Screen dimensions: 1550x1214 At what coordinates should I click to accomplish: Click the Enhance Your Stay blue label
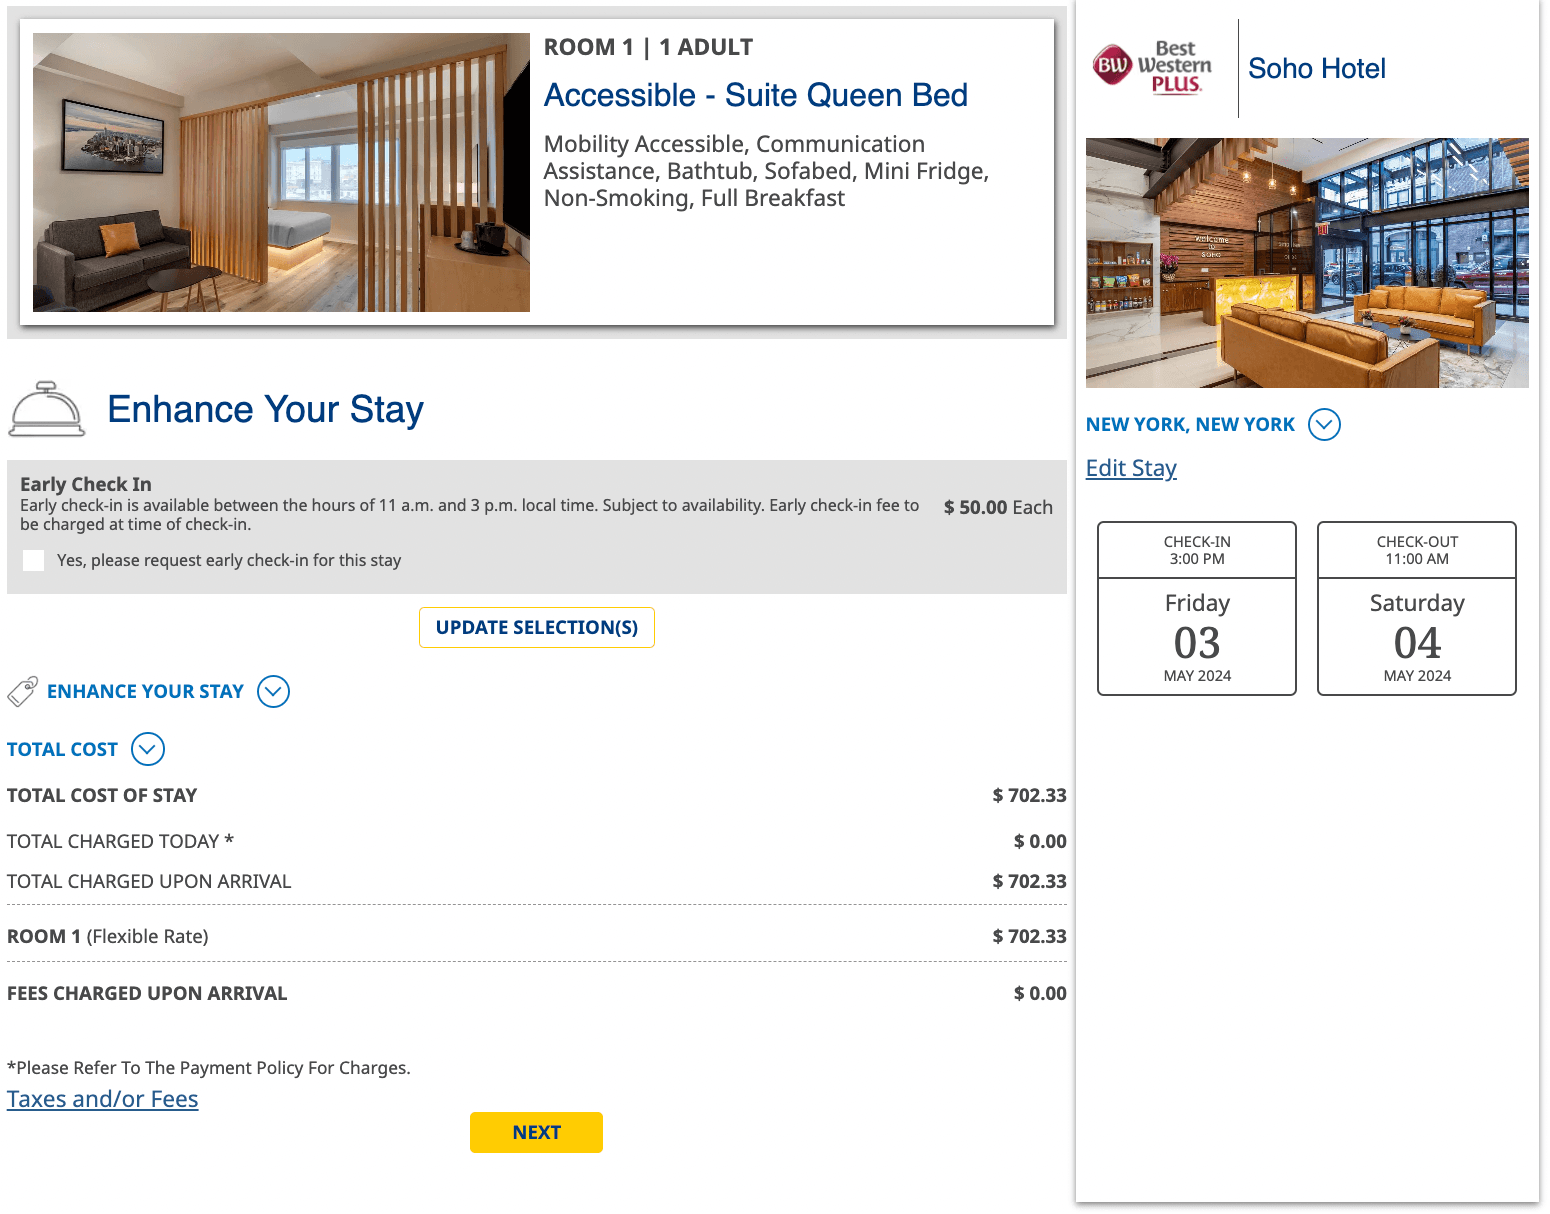pos(145,691)
